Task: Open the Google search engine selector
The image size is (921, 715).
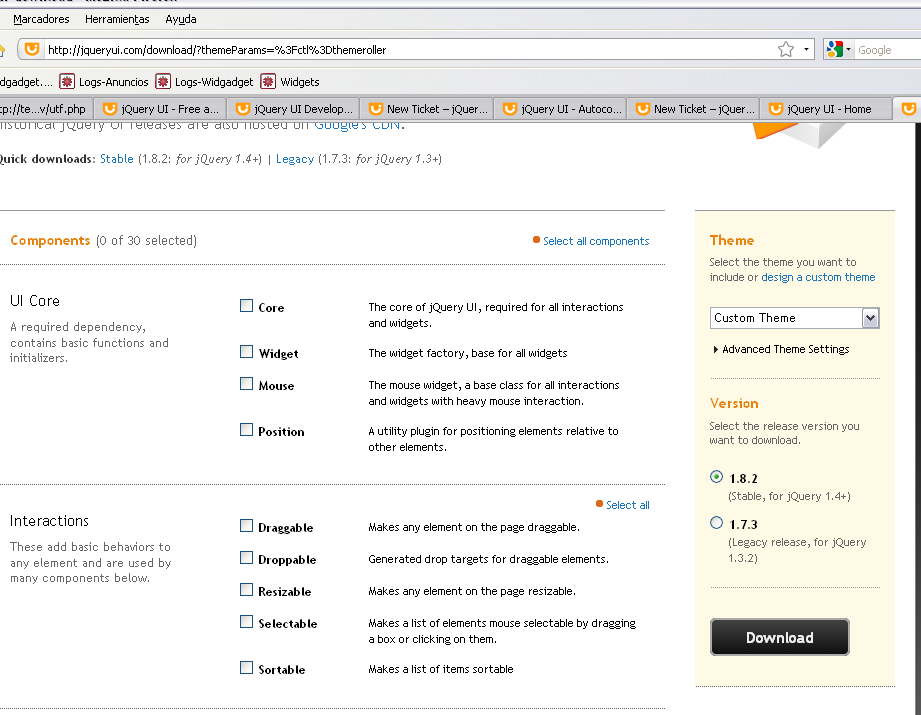Action: 838,49
